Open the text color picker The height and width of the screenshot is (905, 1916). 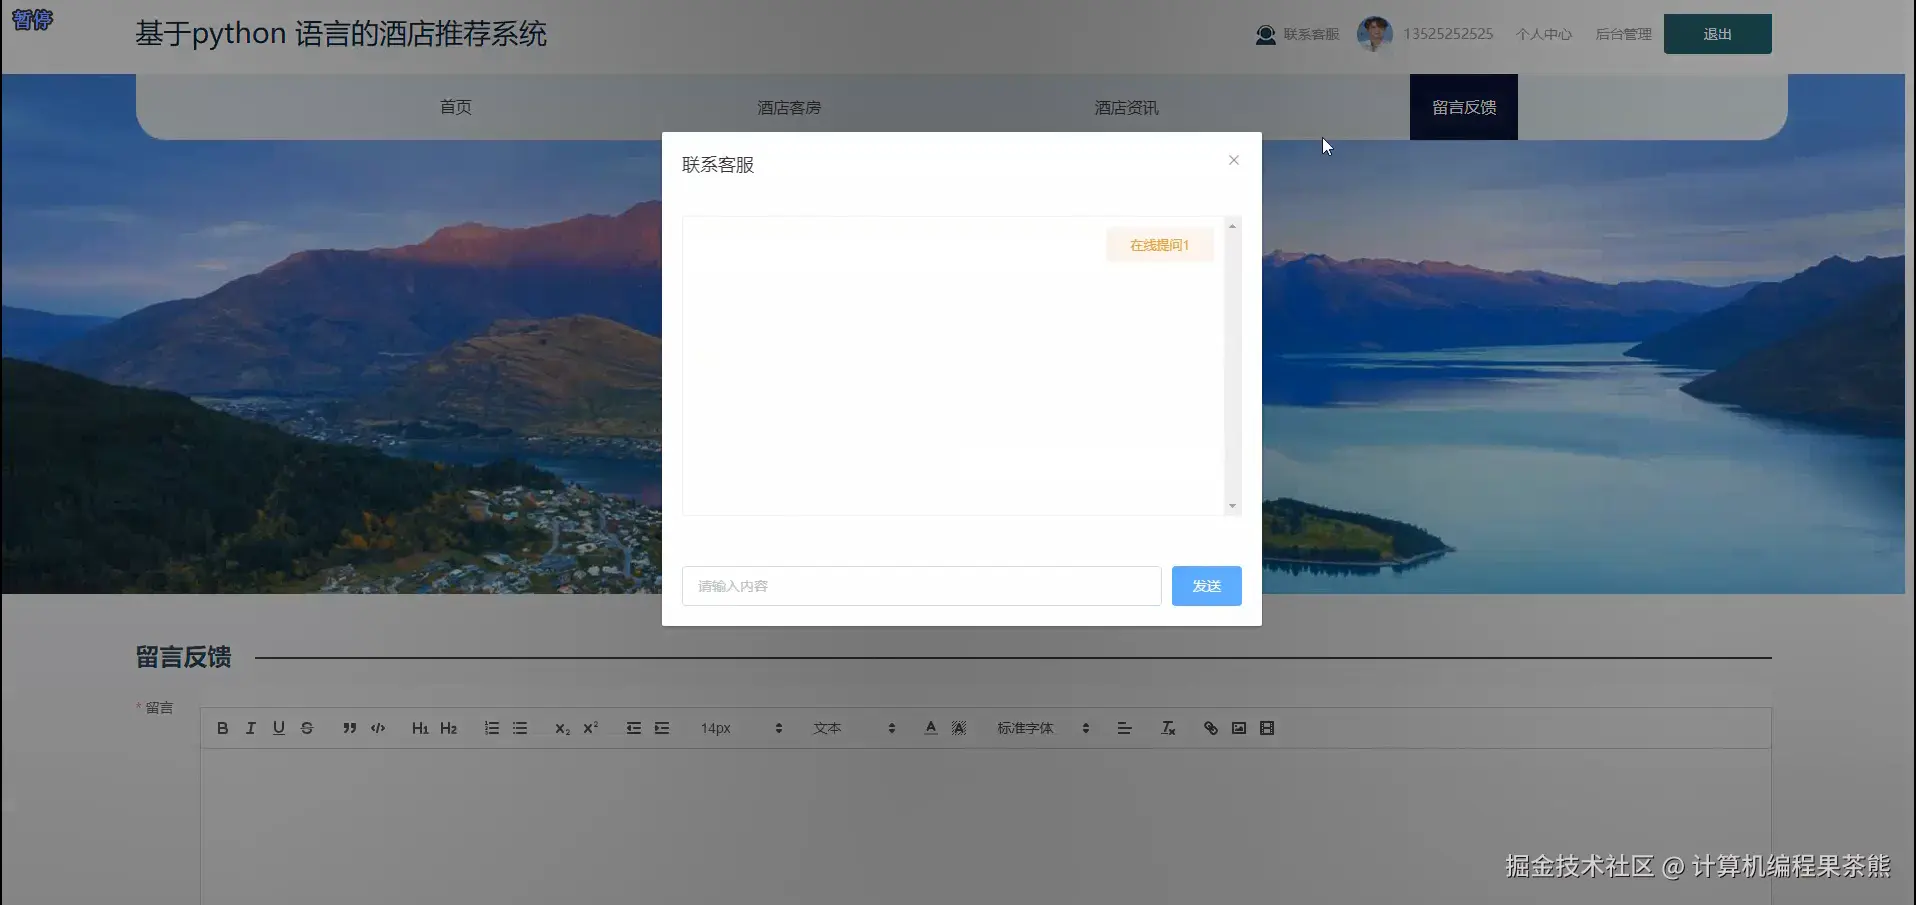[931, 728]
